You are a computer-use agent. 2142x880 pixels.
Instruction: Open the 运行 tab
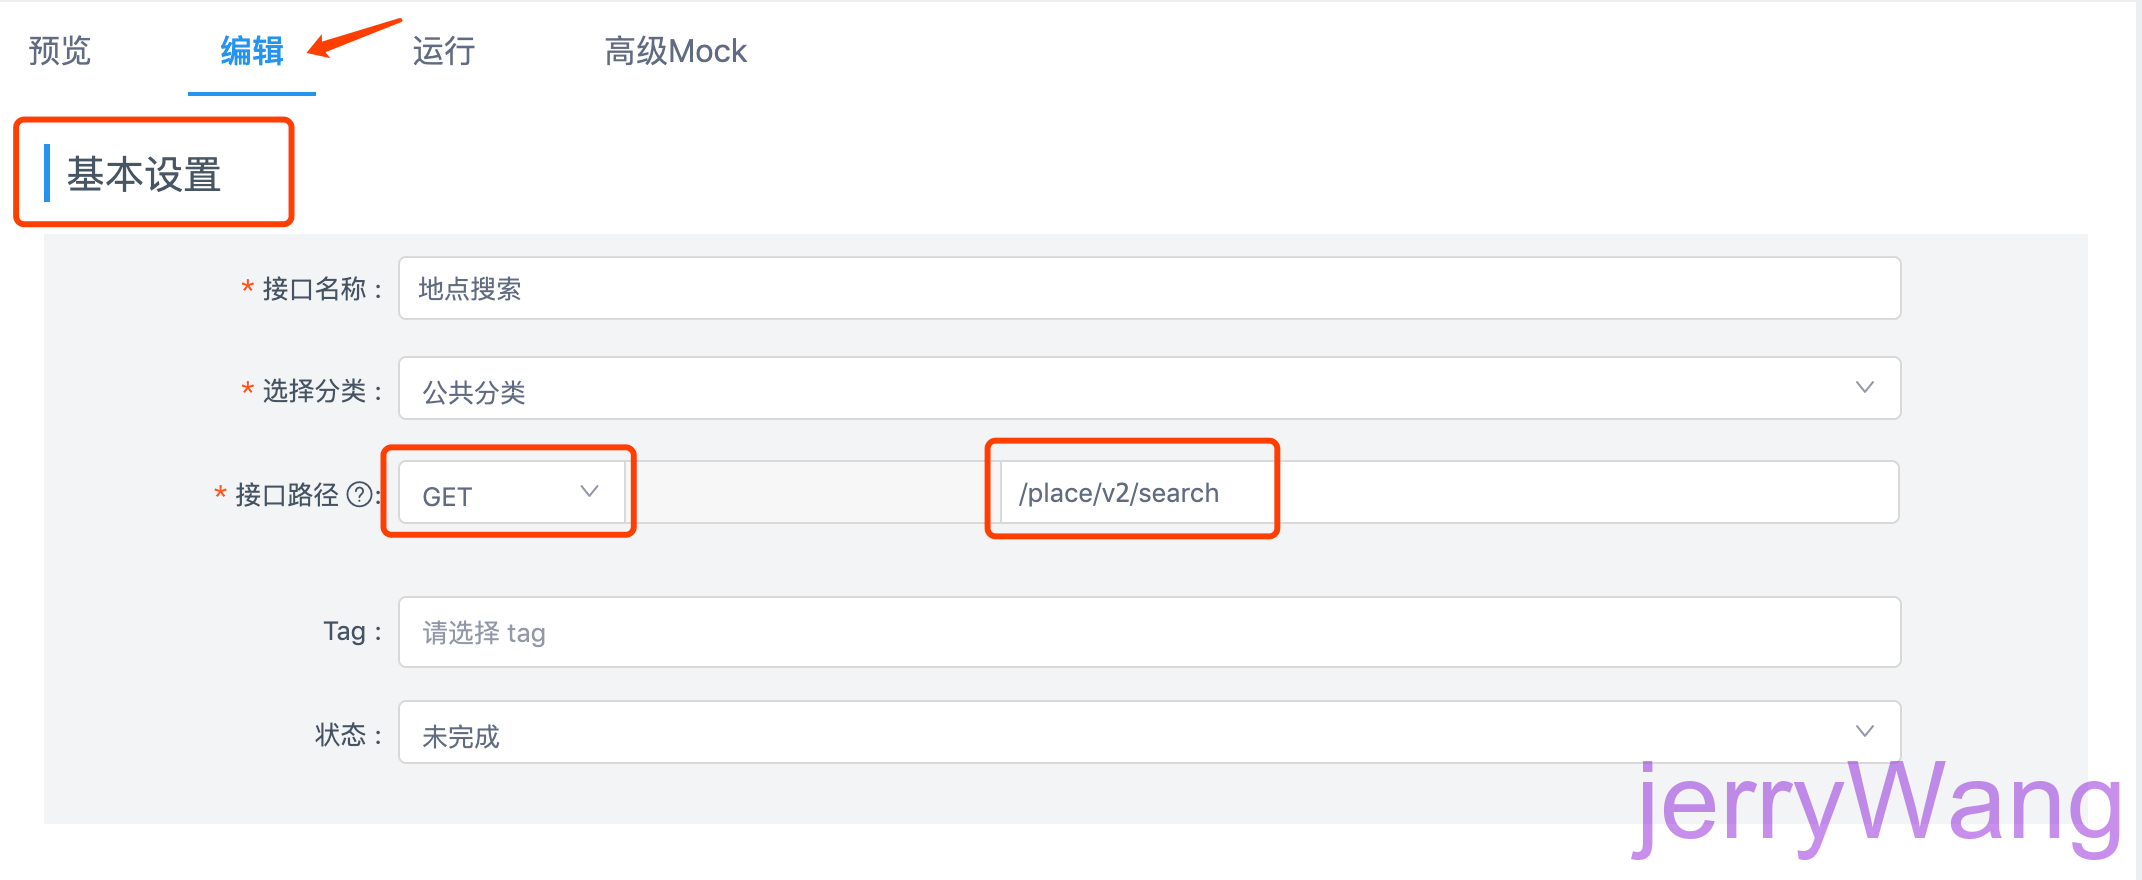coord(443,51)
